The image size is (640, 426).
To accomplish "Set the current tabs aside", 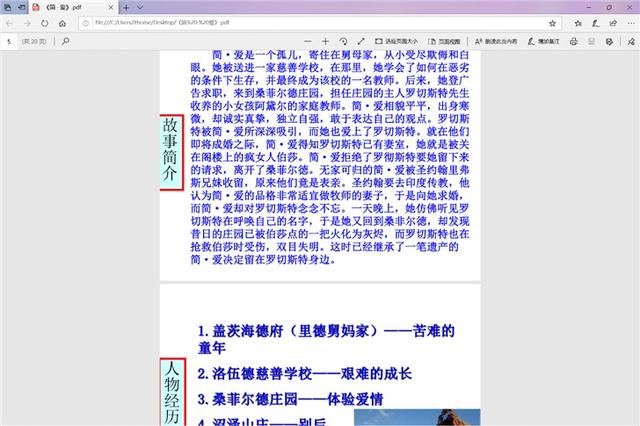I will [22, 7].
